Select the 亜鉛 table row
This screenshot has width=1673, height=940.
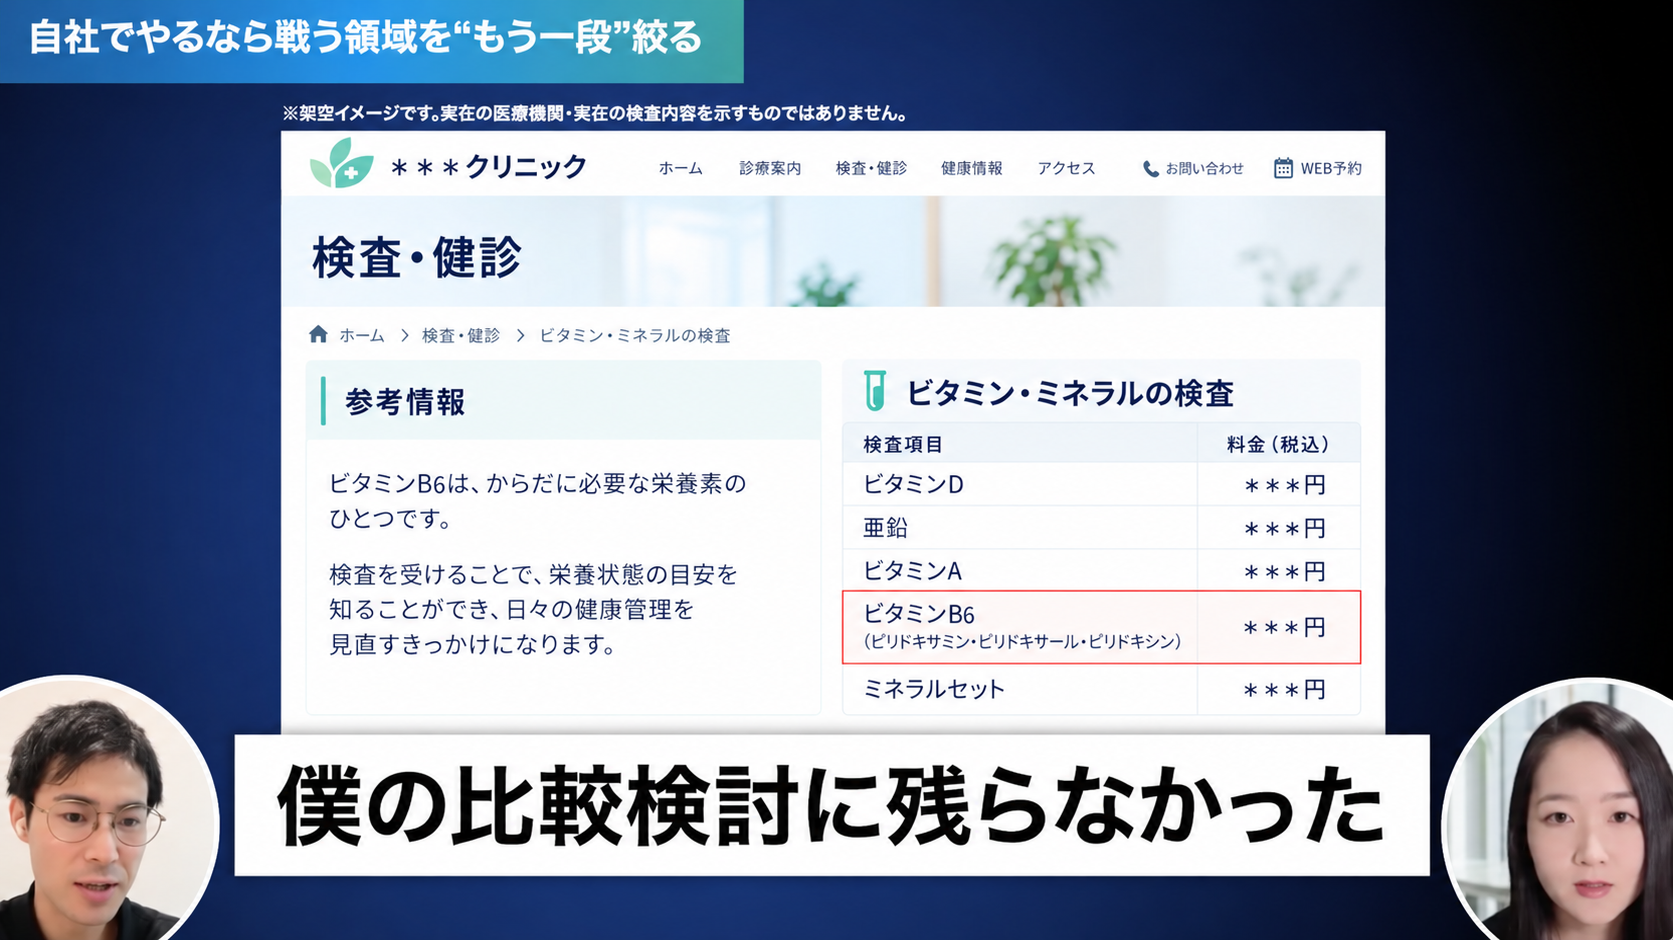tap(1101, 527)
